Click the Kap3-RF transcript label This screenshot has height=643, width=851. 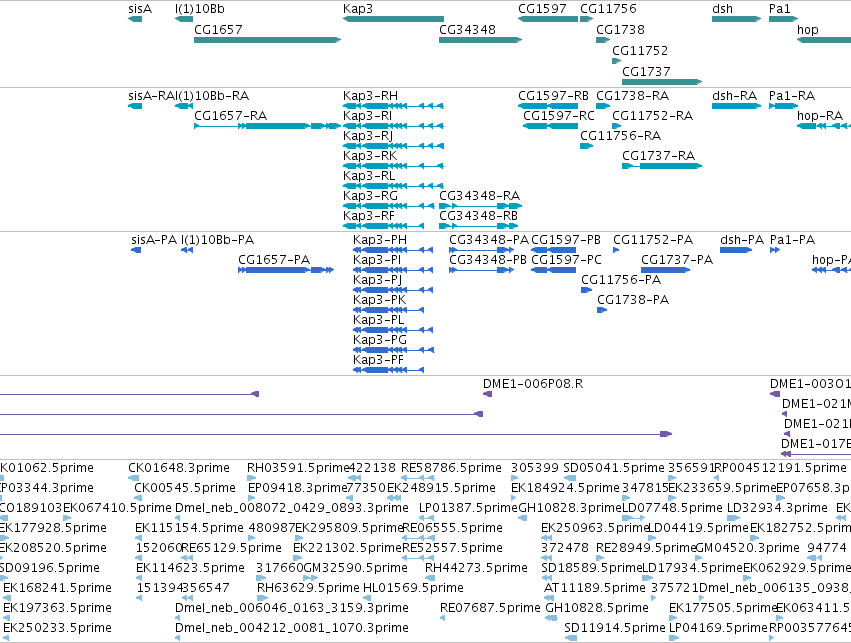[x=369, y=216]
